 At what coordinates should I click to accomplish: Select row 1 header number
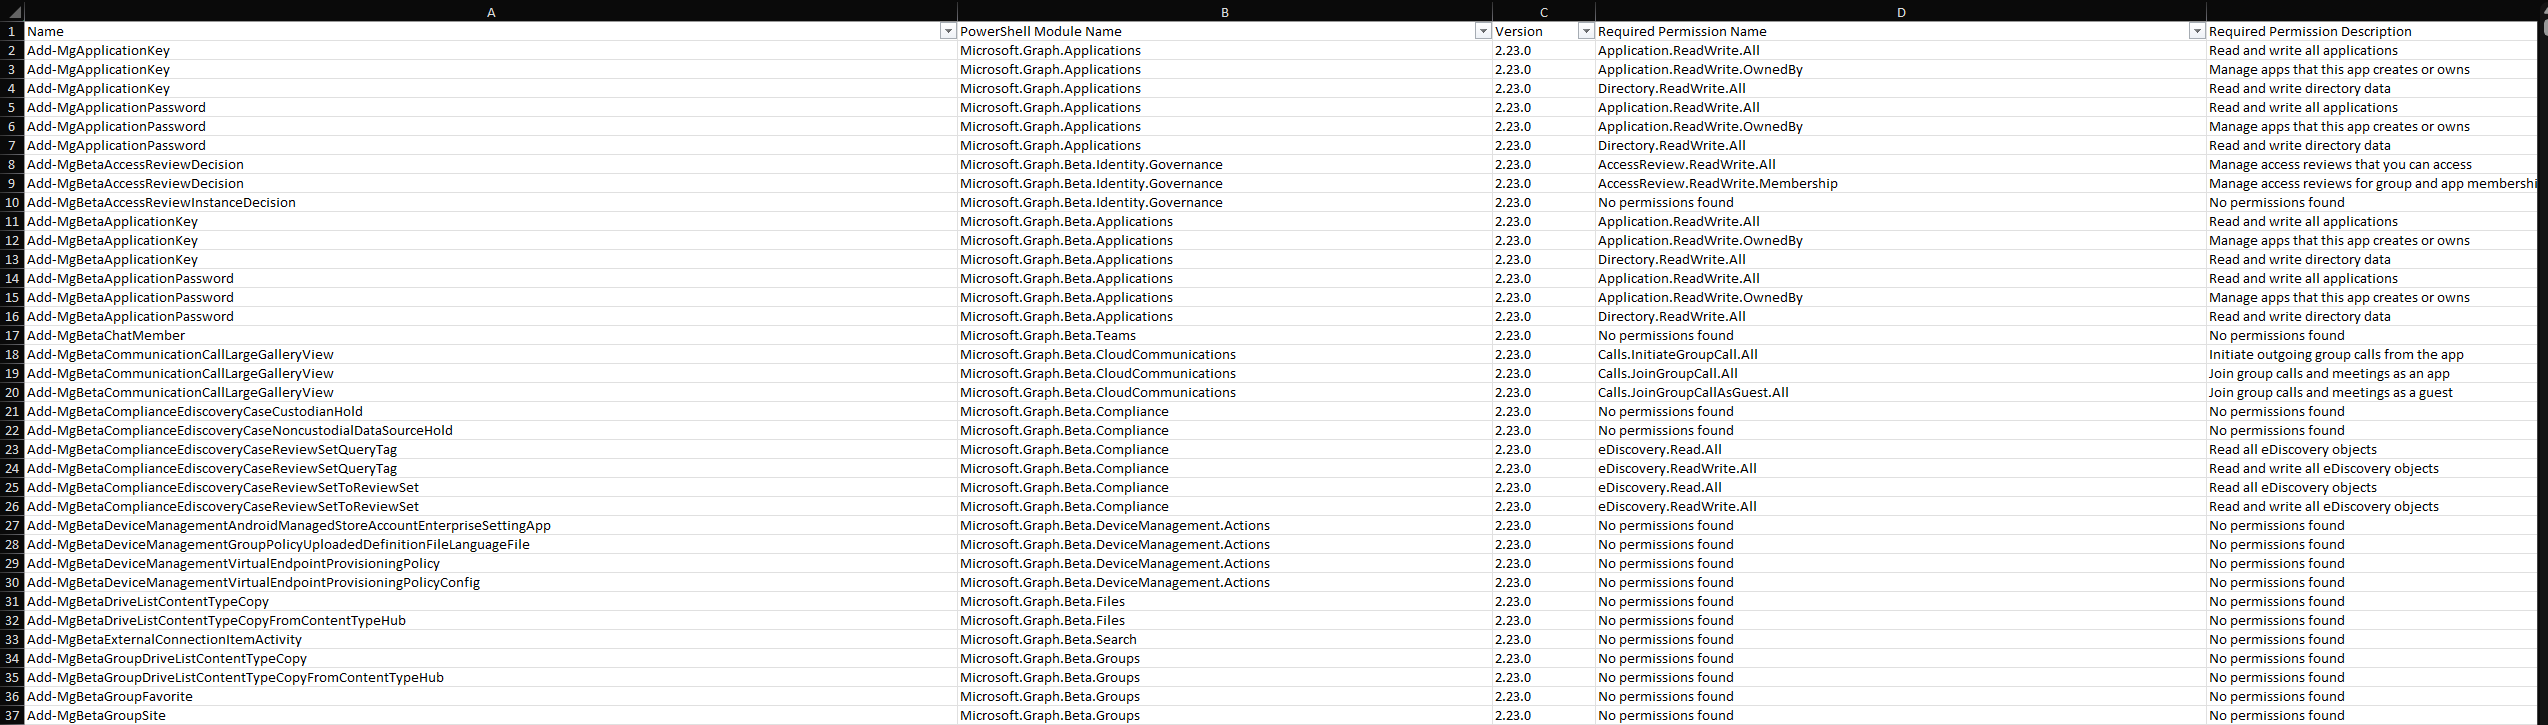12,32
